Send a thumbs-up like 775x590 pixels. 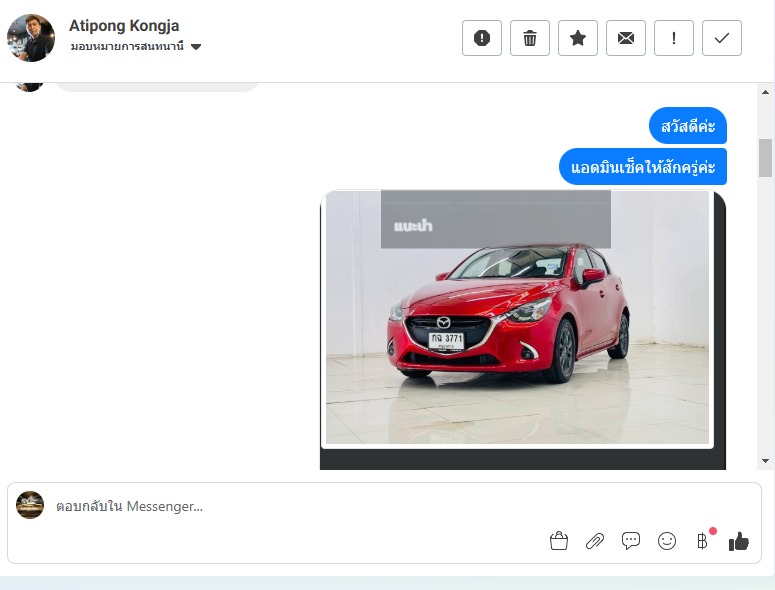pos(739,541)
